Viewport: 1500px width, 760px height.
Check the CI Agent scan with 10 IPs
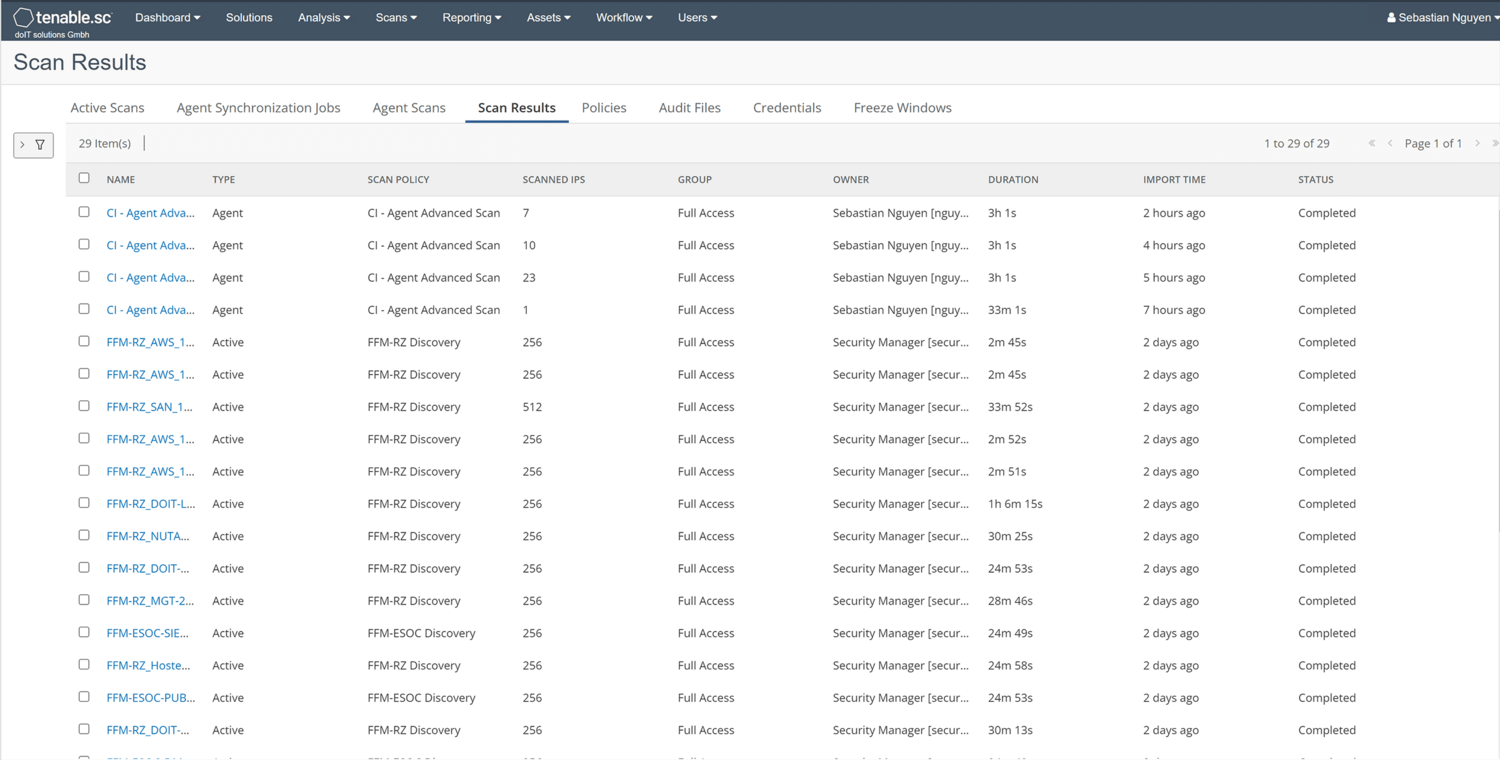tap(84, 244)
